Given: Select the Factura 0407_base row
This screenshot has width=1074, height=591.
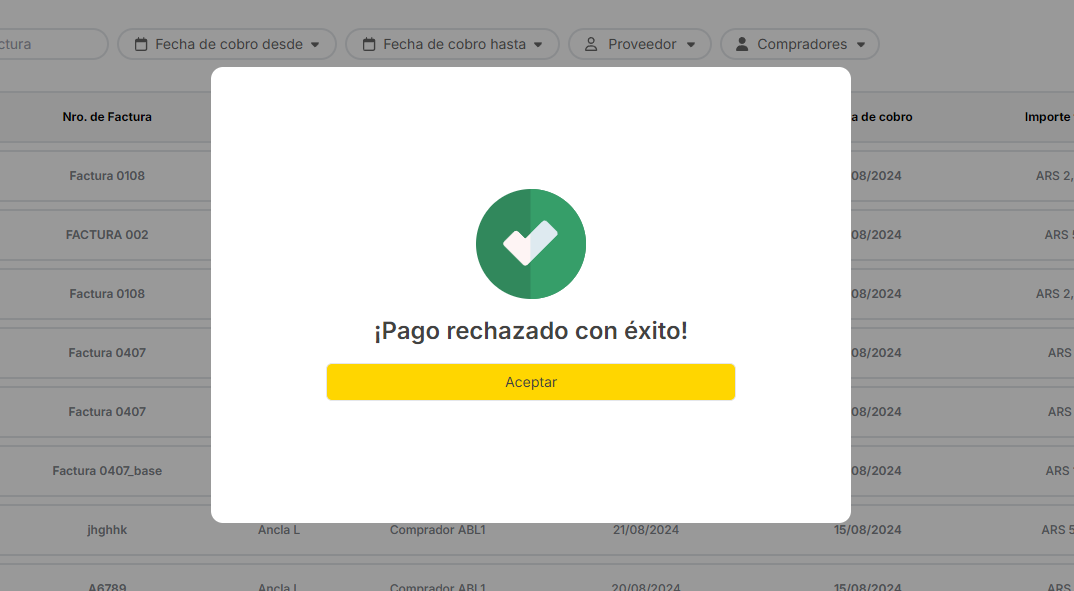Looking at the screenshot, I should [x=107, y=471].
